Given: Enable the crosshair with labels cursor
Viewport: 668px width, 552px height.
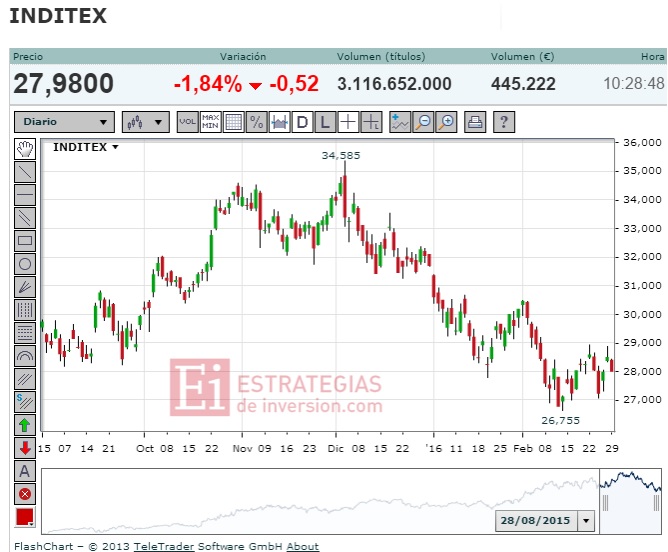Looking at the screenshot, I should pyautogui.click(x=371, y=122).
